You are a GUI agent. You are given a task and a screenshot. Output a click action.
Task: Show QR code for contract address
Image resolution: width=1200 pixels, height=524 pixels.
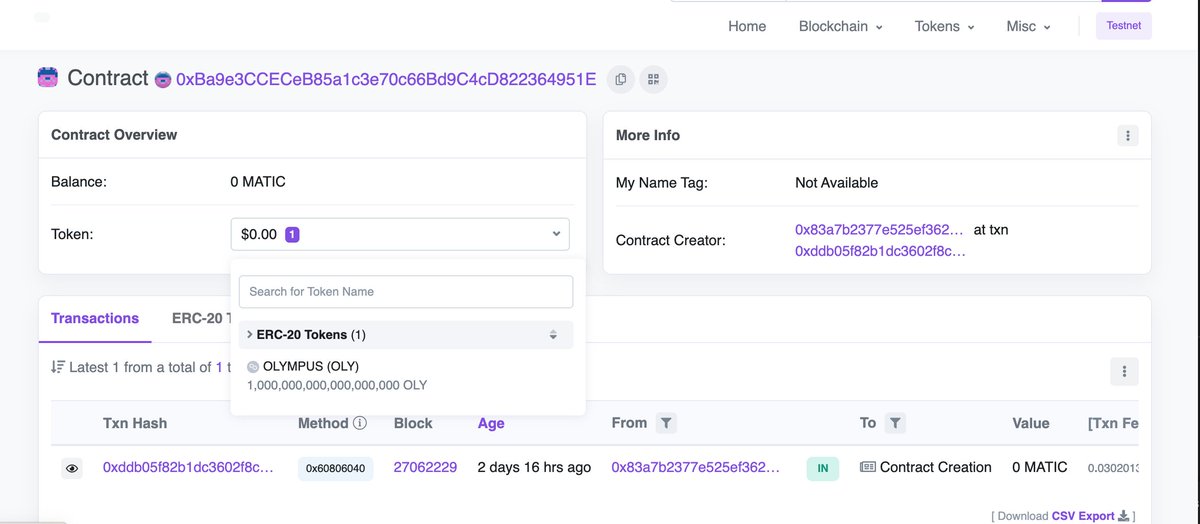click(x=654, y=79)
